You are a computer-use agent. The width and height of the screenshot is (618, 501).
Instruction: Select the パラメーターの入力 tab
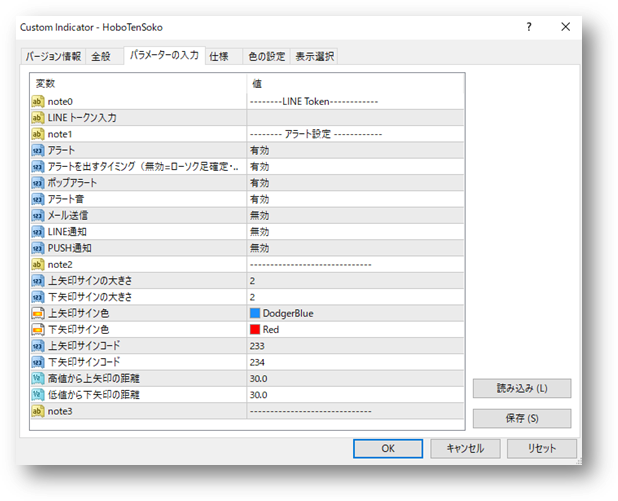(x=164, y=55)
